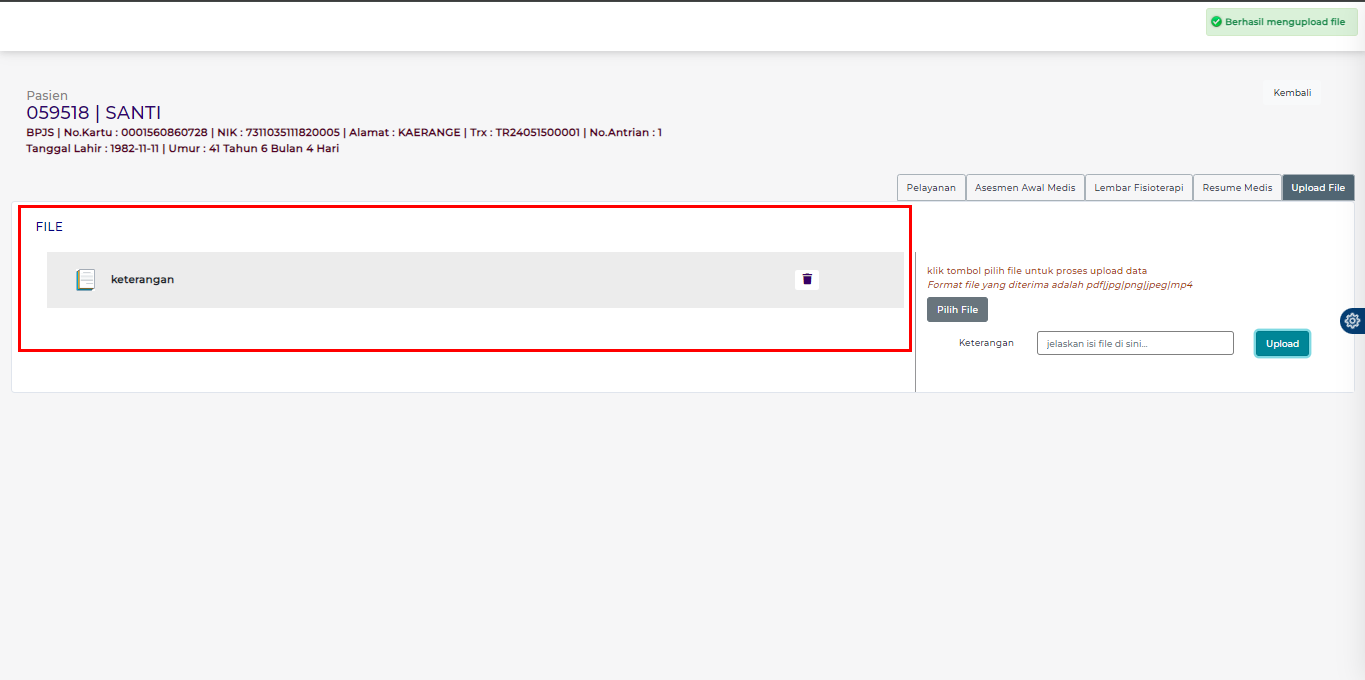Viewport: 1365px width, 680px height.
Task: Click the document icon beside keterangan
Action: [x=86, y=280]
